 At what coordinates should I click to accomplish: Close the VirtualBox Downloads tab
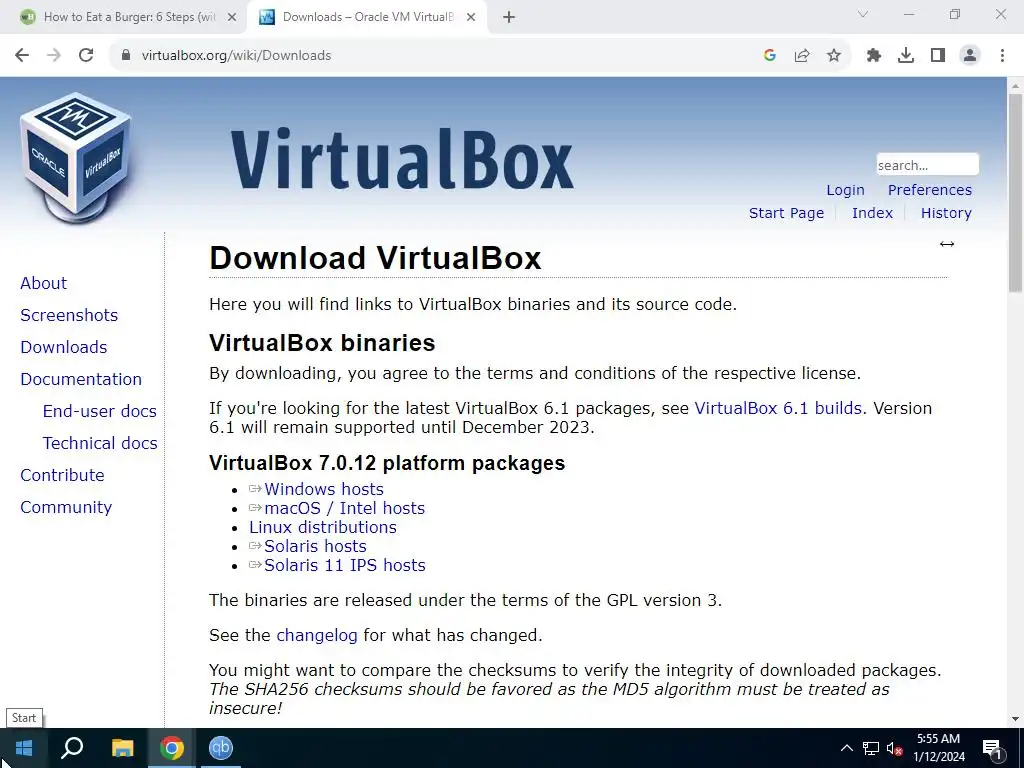[471, 18]
